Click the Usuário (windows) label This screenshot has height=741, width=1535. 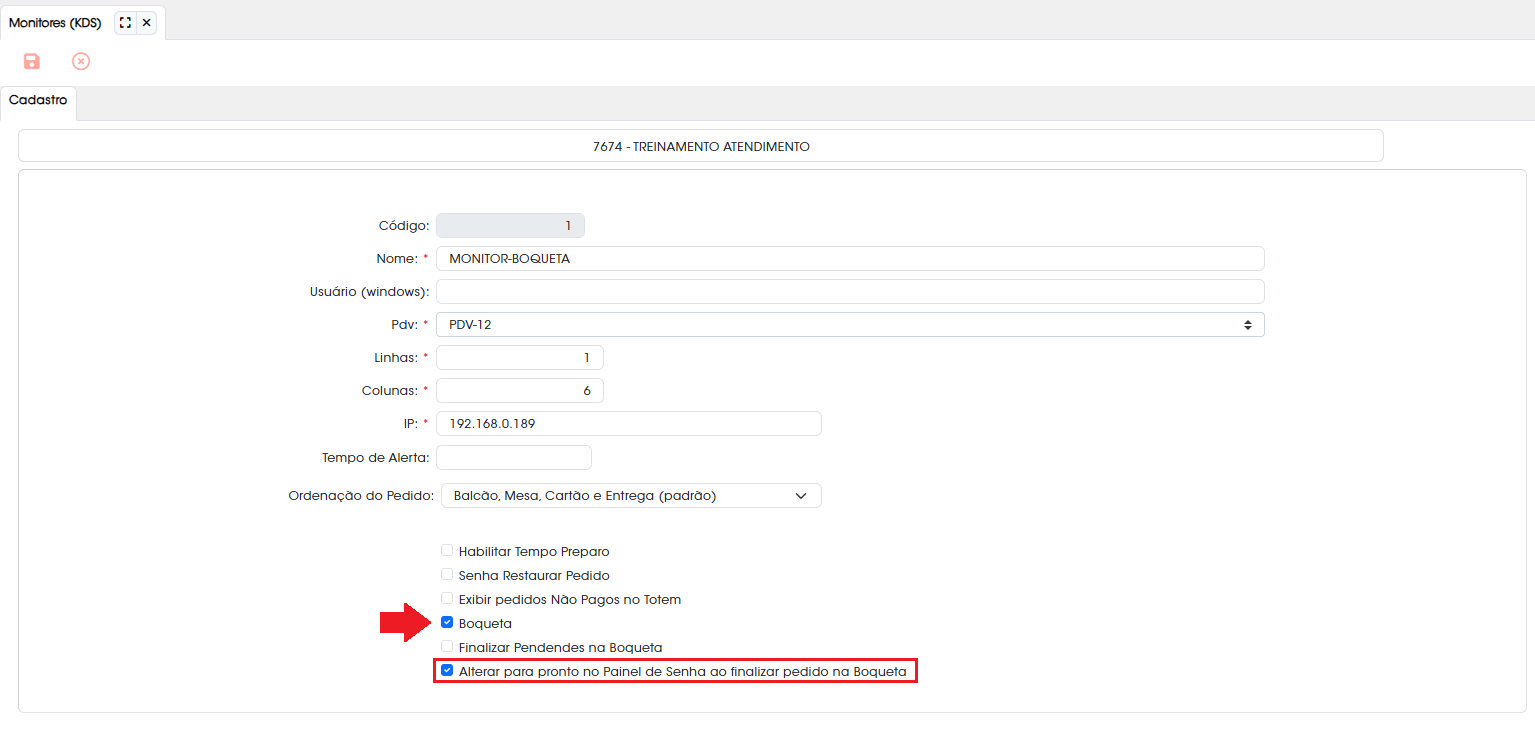point(370,291)
